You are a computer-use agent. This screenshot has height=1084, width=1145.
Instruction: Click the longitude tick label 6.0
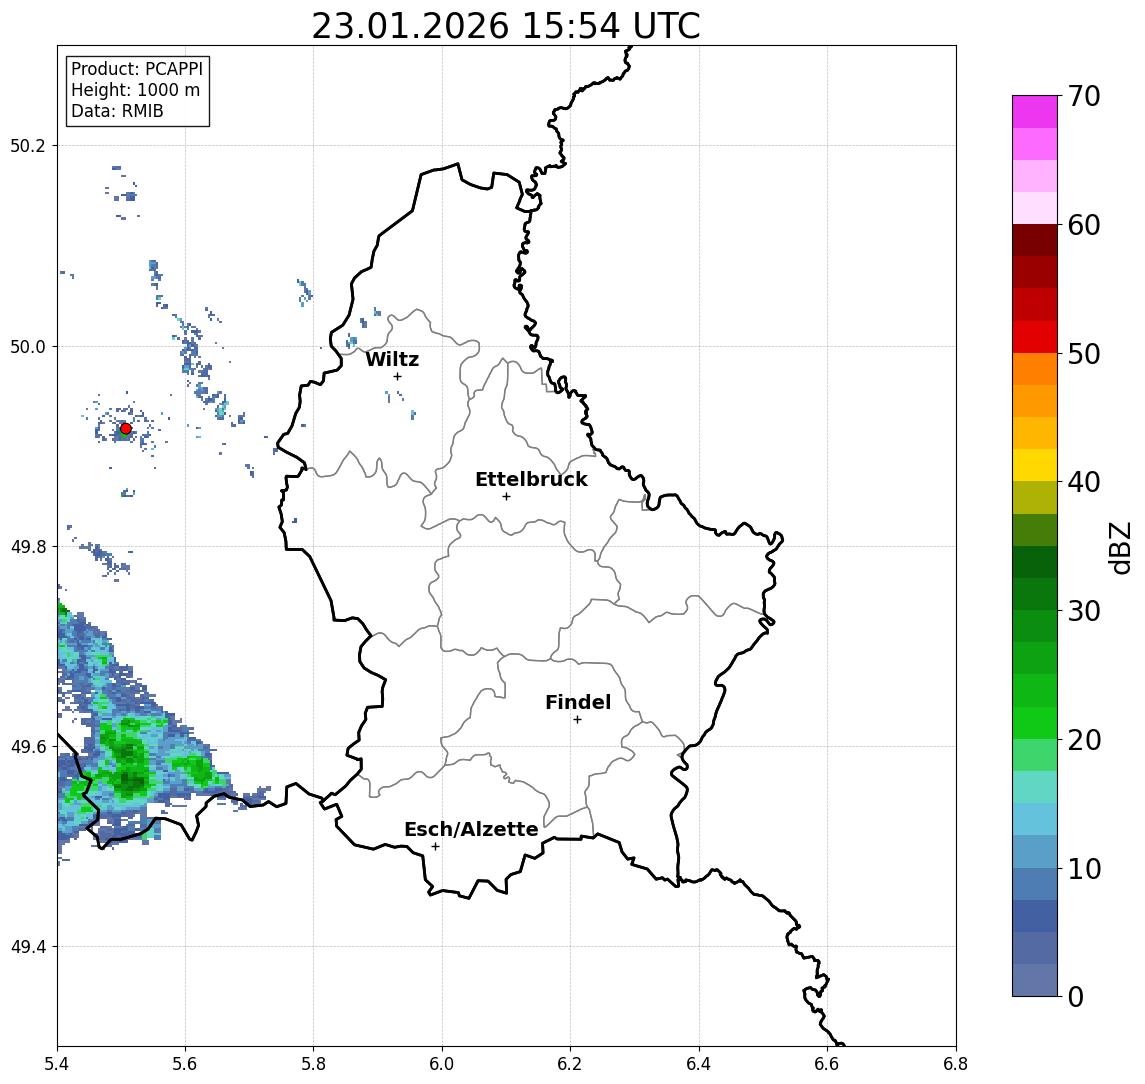tap(442, 1064)
